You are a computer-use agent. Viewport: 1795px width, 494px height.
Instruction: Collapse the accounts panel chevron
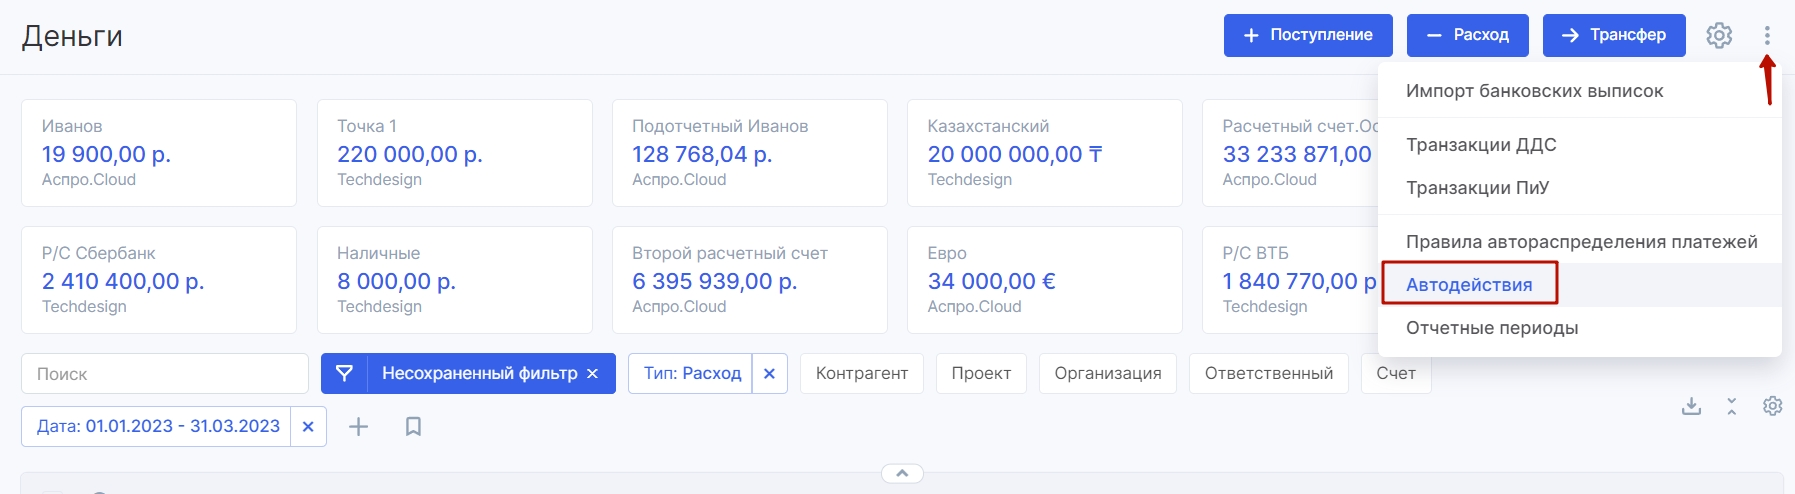coord(902,473)
